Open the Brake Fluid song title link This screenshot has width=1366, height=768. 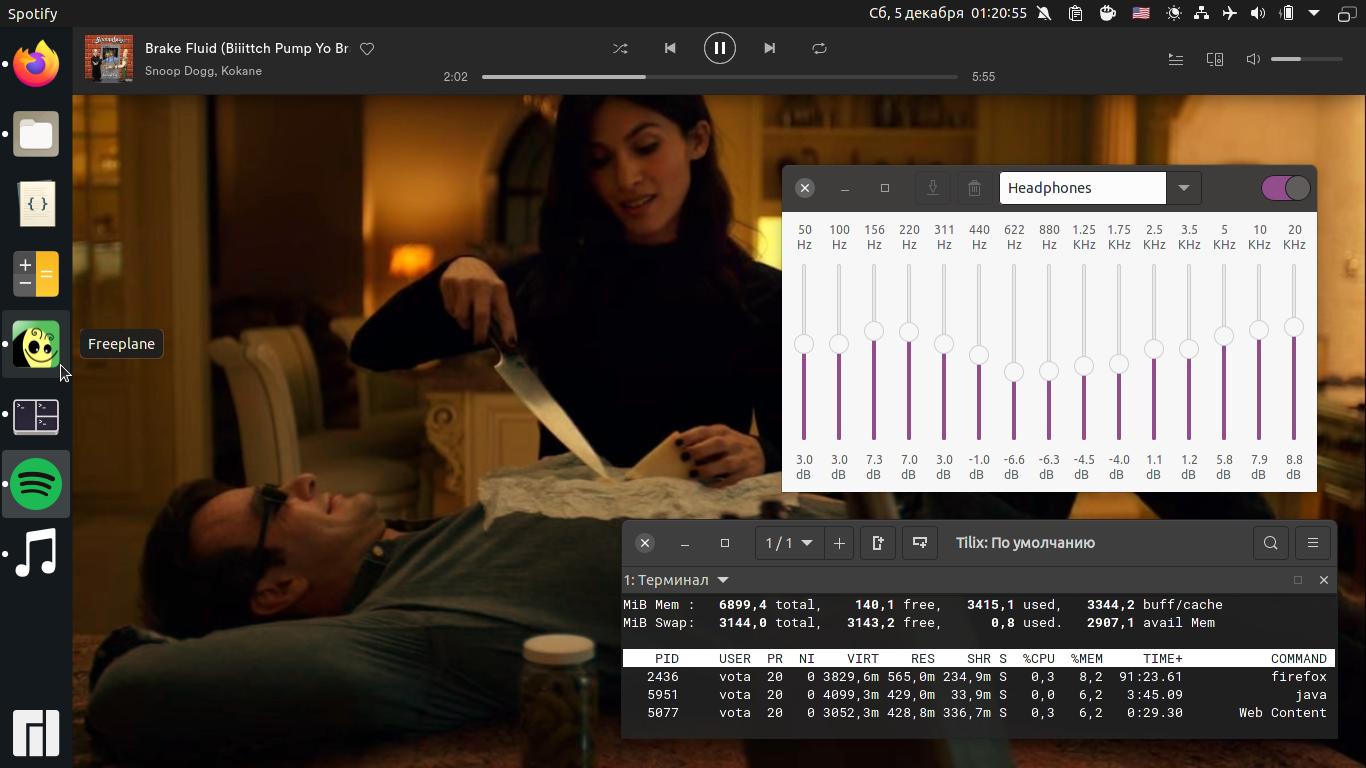click(x=247, y=48)
